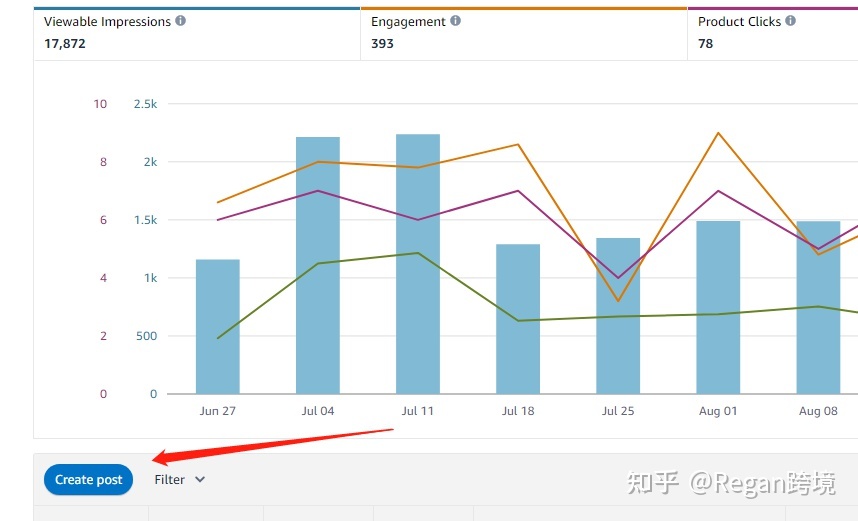Click the 393 engagement value
The height and width of the screenshot is (521, 858).
click(x=382, y=44)
